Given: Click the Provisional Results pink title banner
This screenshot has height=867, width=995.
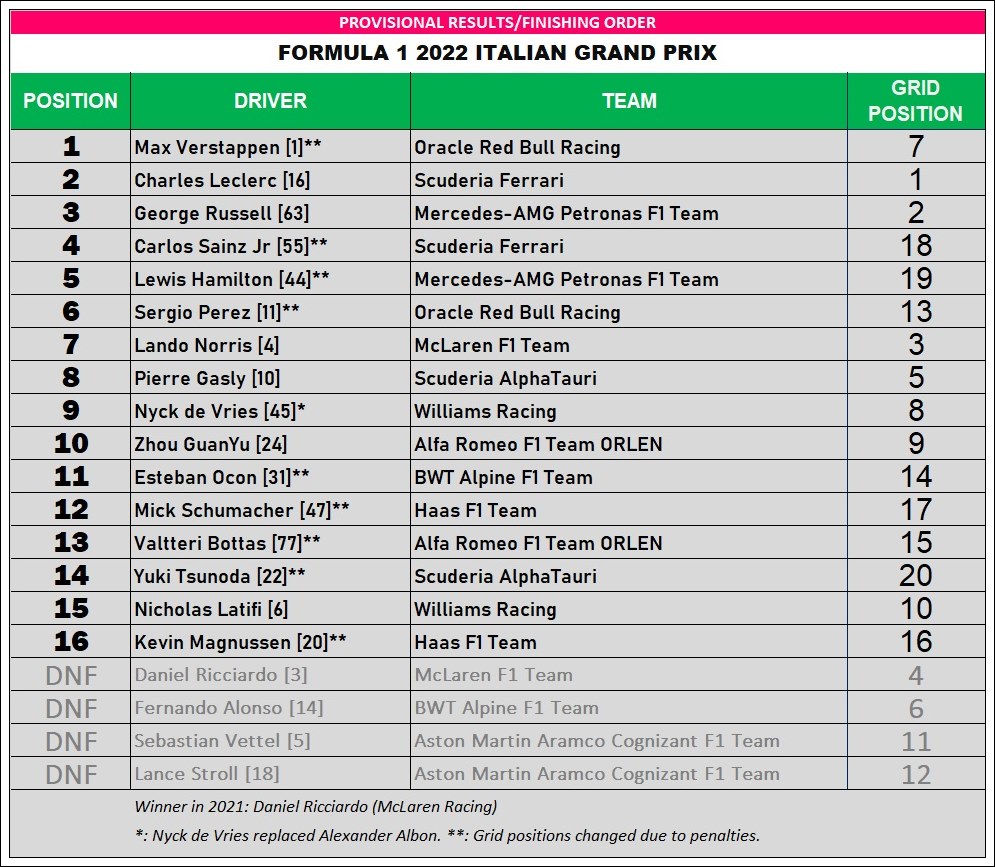Looking at the screenshot, I should click(x=497, y=22).
